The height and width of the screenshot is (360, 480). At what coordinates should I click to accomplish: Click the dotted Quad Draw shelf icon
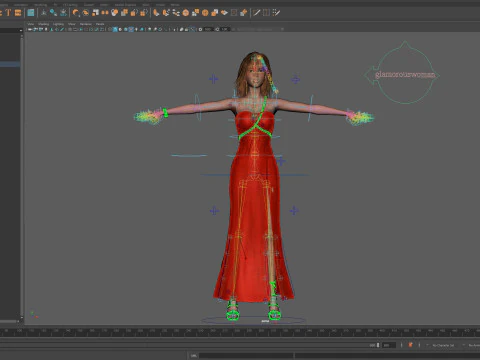coord(276,13)
